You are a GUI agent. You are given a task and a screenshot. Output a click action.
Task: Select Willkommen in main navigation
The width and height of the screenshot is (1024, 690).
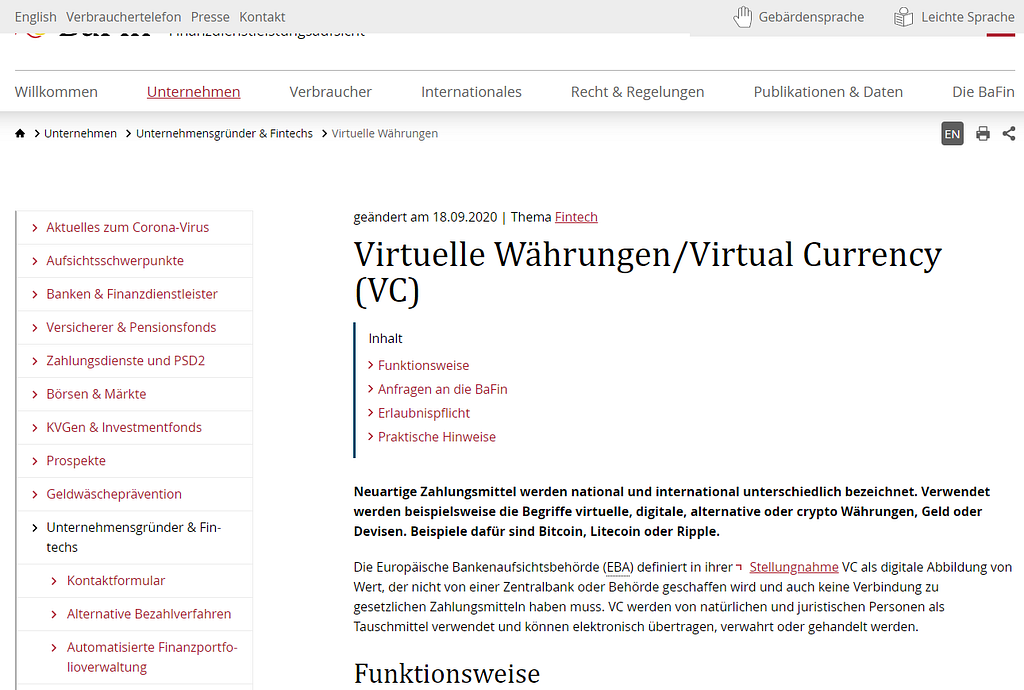point(56,92)
